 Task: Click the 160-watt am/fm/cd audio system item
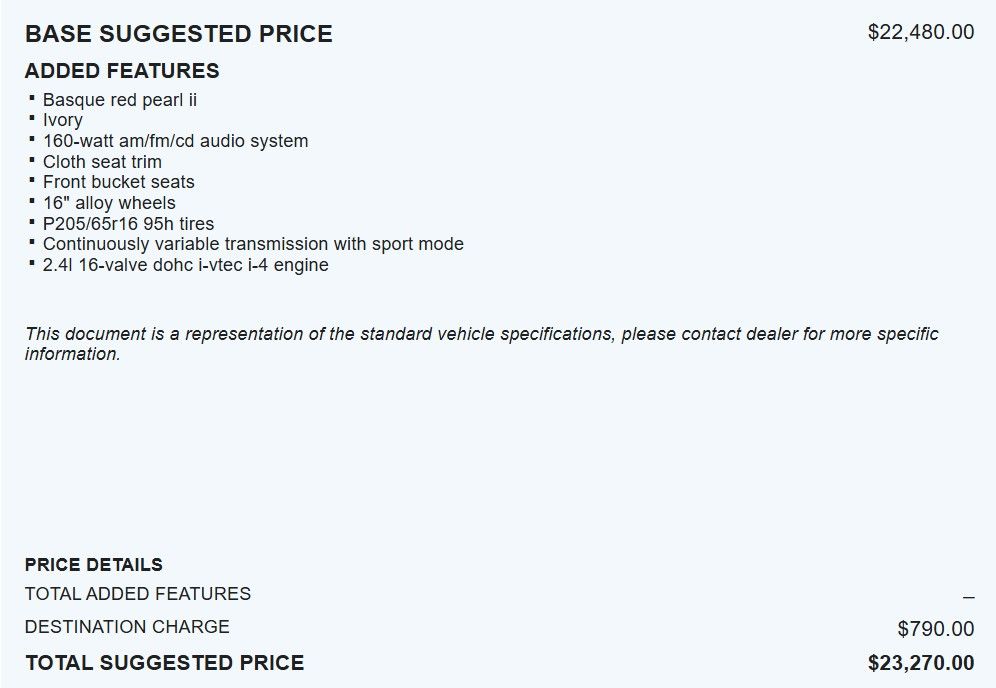[175, 141]
